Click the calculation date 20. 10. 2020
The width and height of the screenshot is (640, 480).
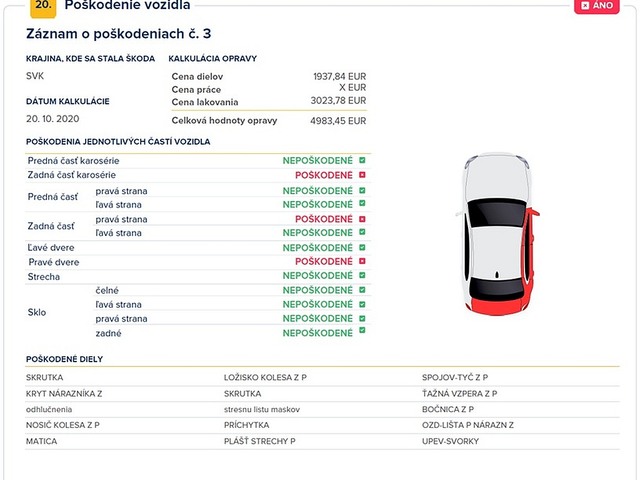53,119
